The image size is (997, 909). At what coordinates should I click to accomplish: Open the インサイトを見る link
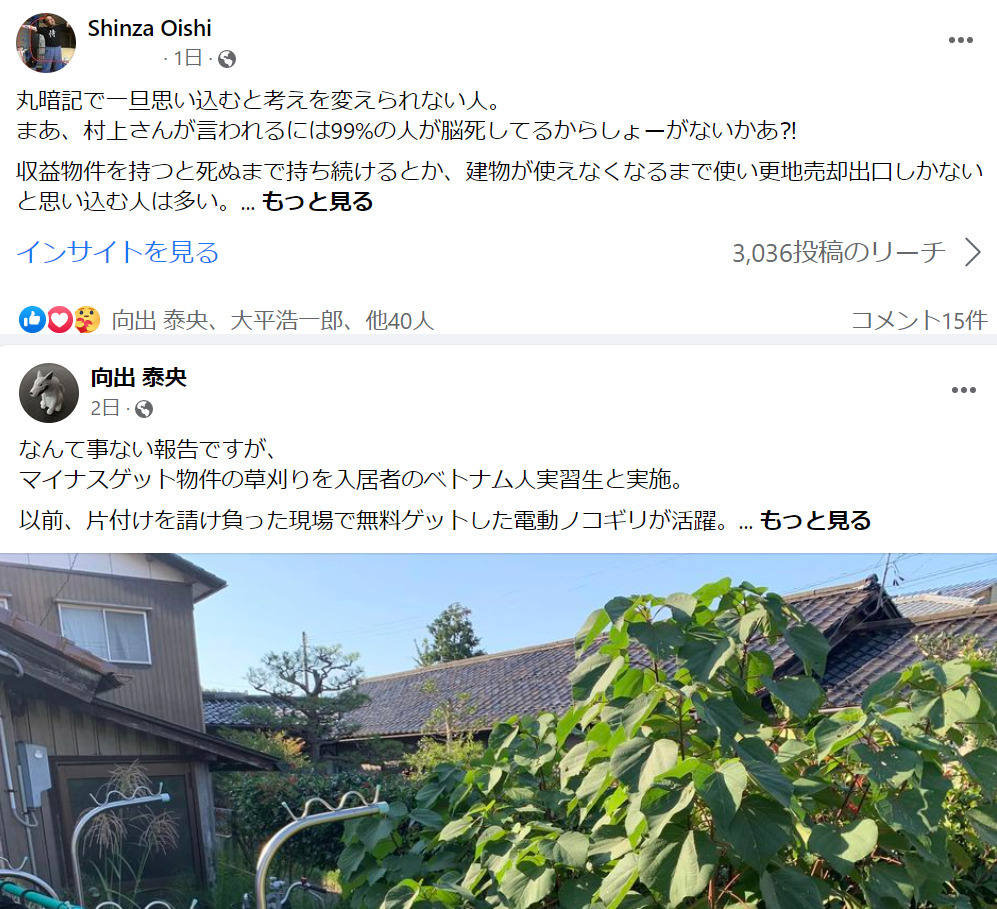[x=118, y=252]
